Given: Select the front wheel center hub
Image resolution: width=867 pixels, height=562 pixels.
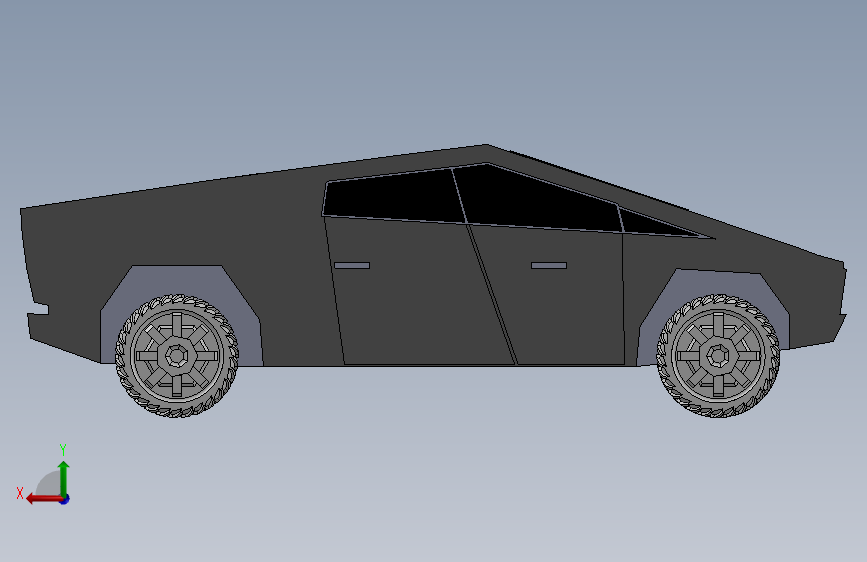Looking at the screenshot, I should (x=718, y=356).
